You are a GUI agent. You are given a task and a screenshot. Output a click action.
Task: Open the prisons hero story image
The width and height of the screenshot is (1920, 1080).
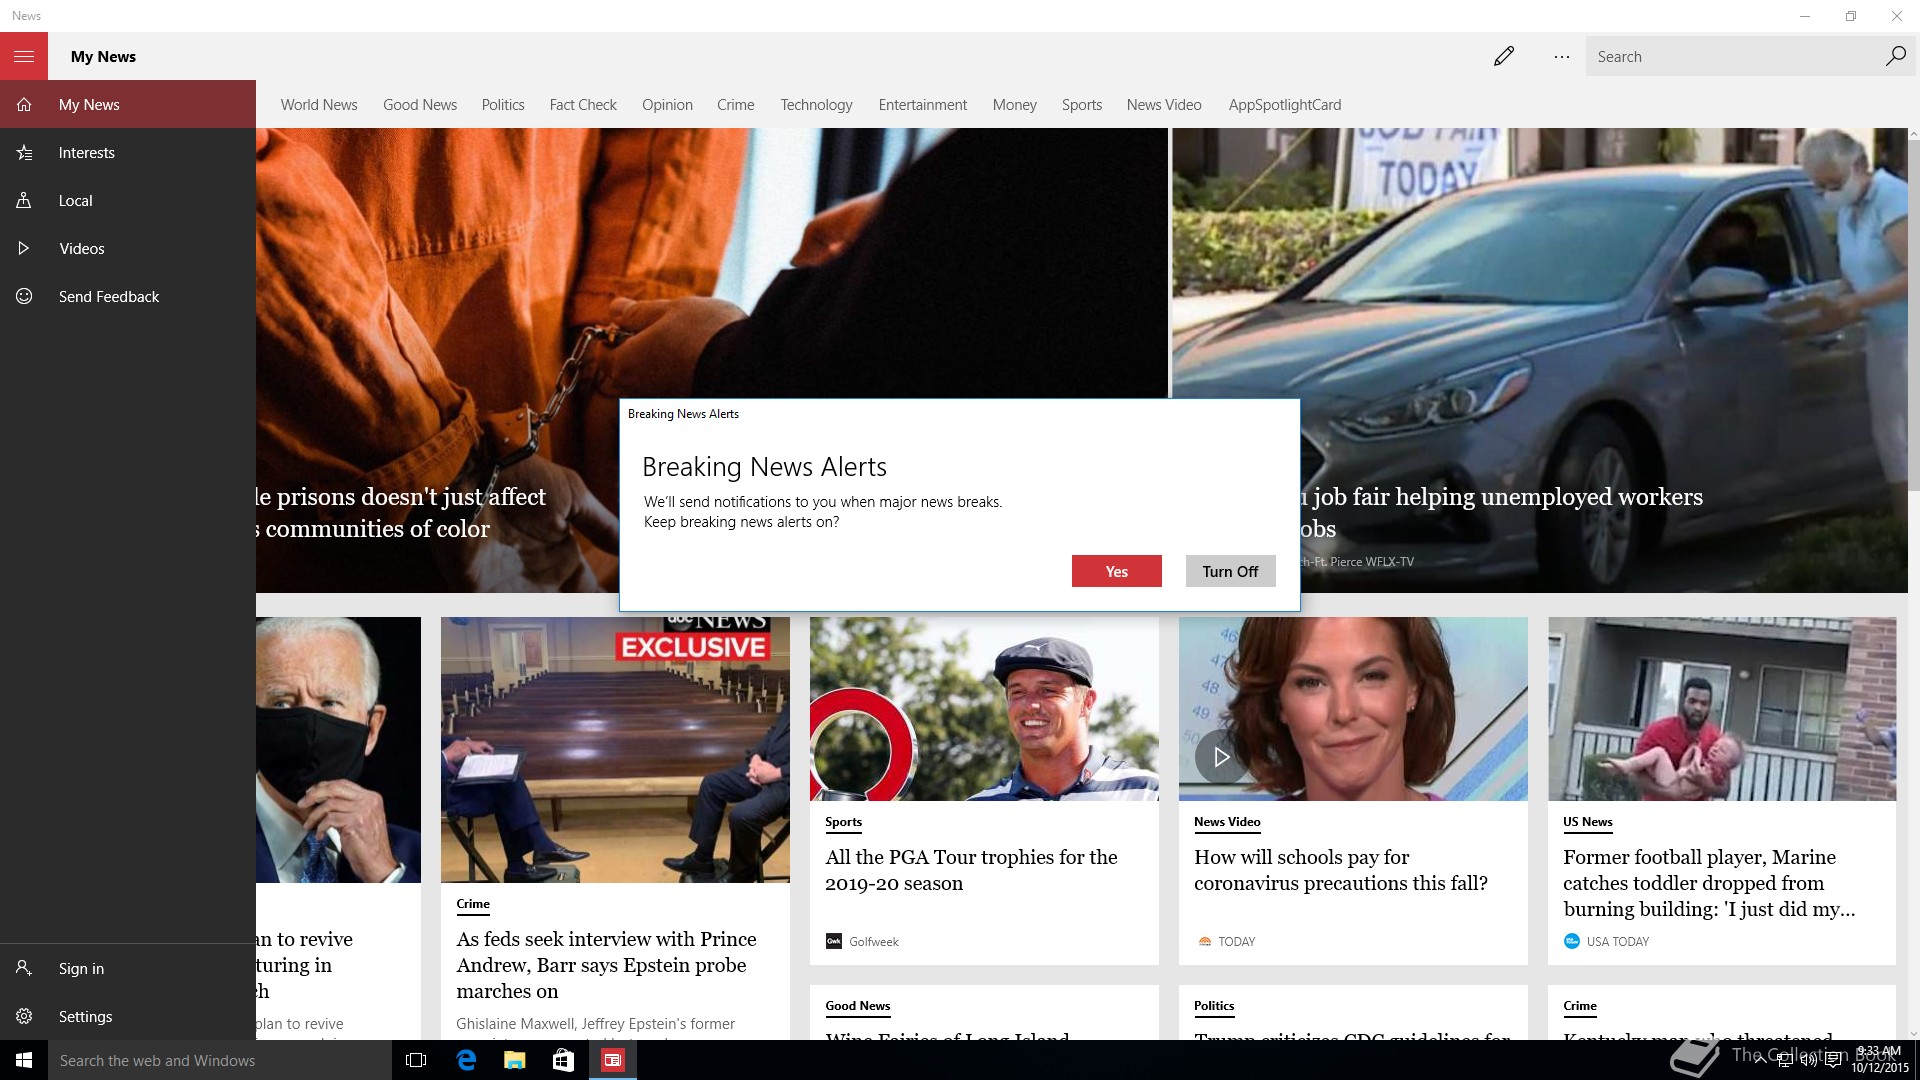click(711, 264)
